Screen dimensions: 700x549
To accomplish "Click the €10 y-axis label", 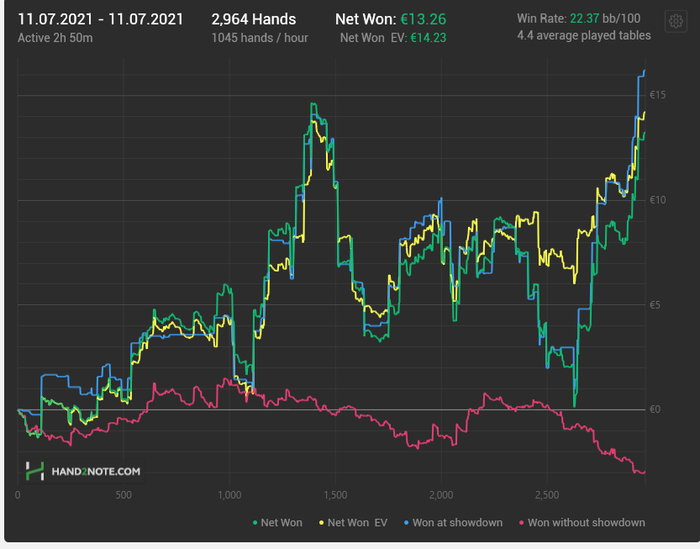I will tap(658, 200).
